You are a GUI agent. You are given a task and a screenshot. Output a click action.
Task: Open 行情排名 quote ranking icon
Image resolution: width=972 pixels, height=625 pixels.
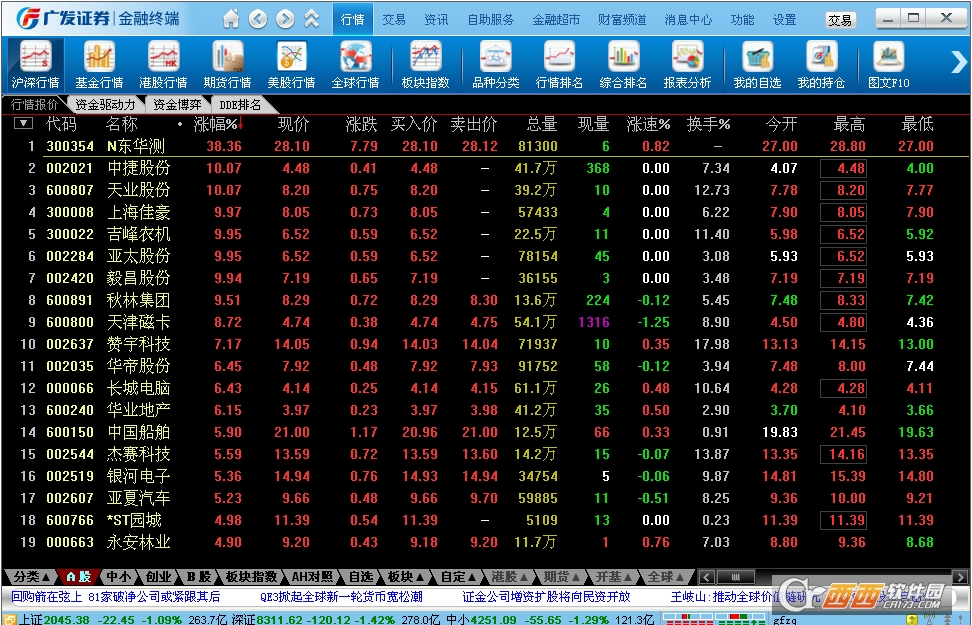click(x=559, y=64)
